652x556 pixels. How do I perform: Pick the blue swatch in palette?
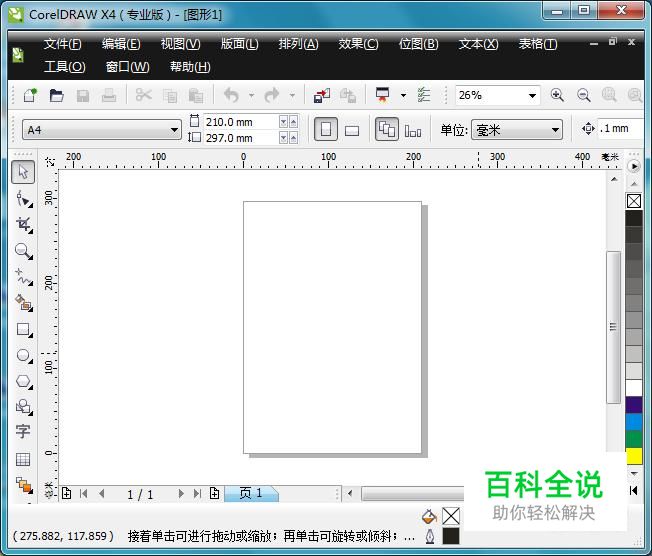point(634,422)
